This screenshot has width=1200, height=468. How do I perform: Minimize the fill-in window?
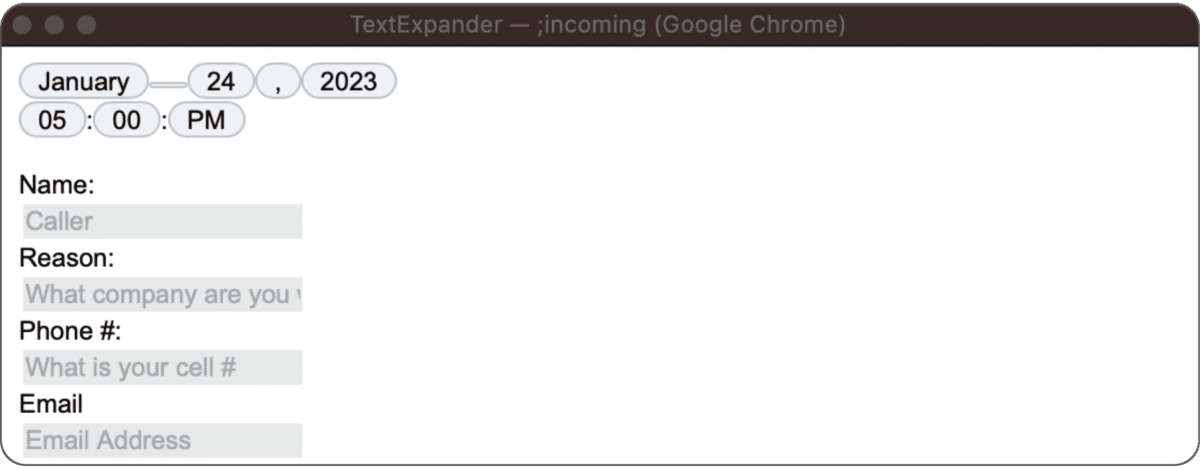pyautogui.click(x=55, y=25)
